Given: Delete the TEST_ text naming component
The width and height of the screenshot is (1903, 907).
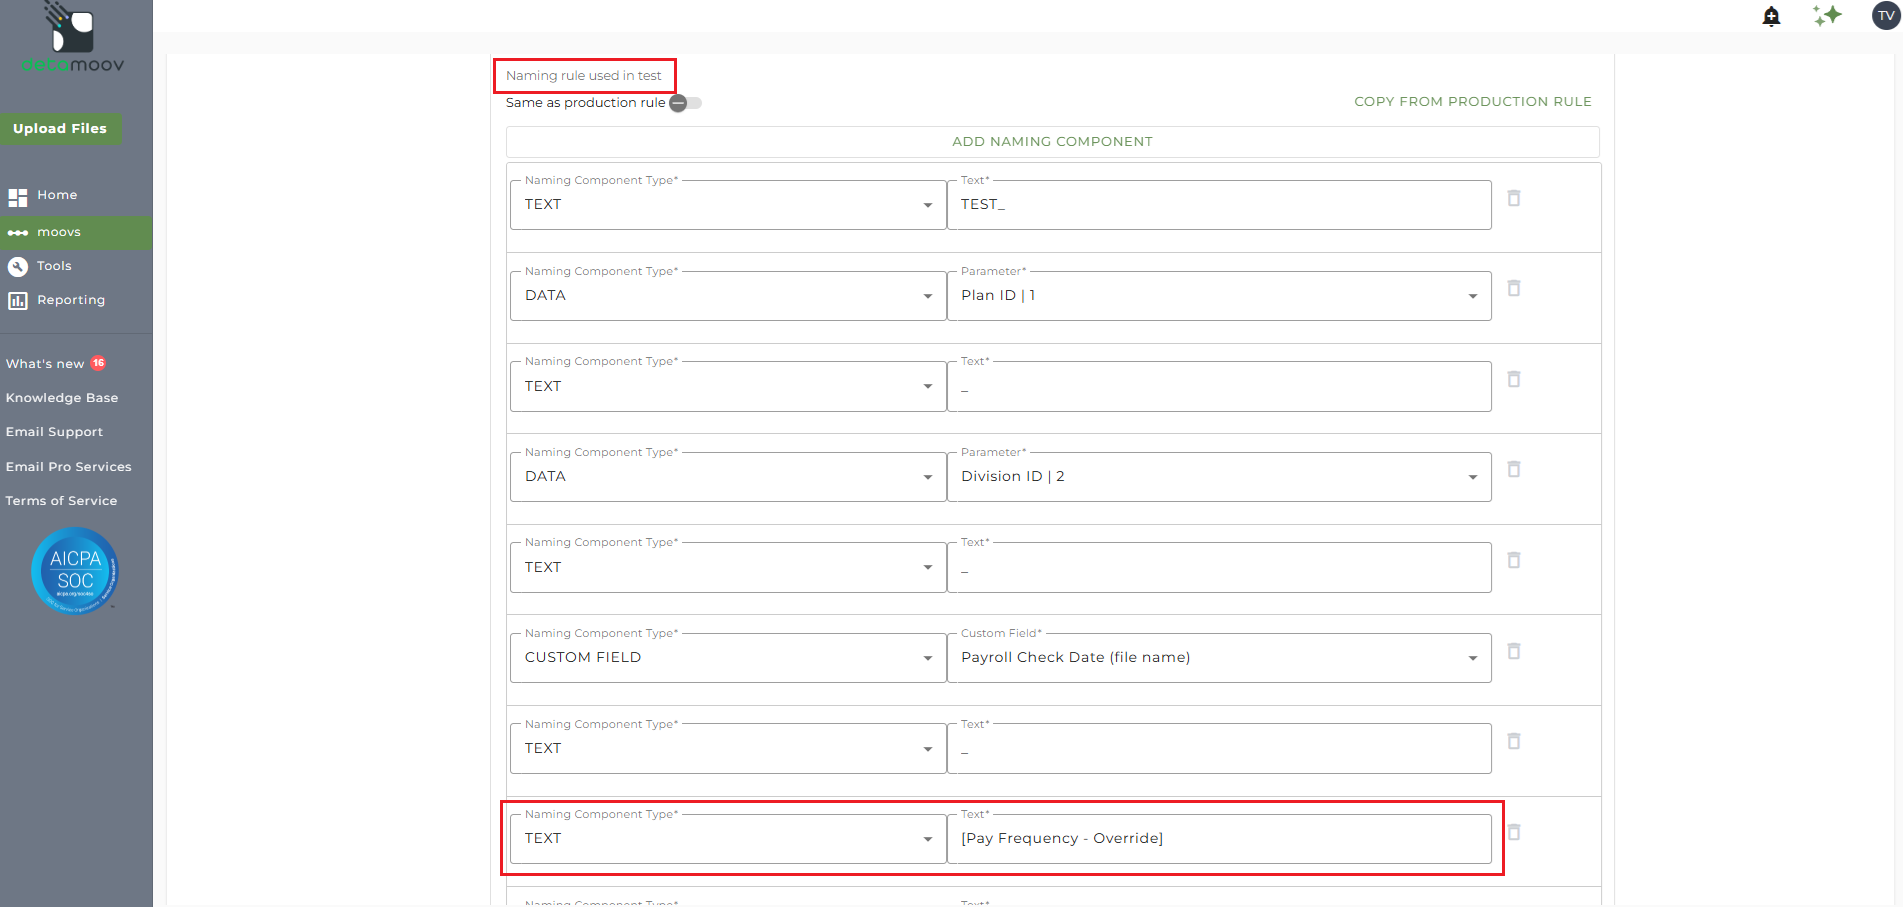Looking at the screenshot, I should pyautogui.click(x=1514, y=198).
